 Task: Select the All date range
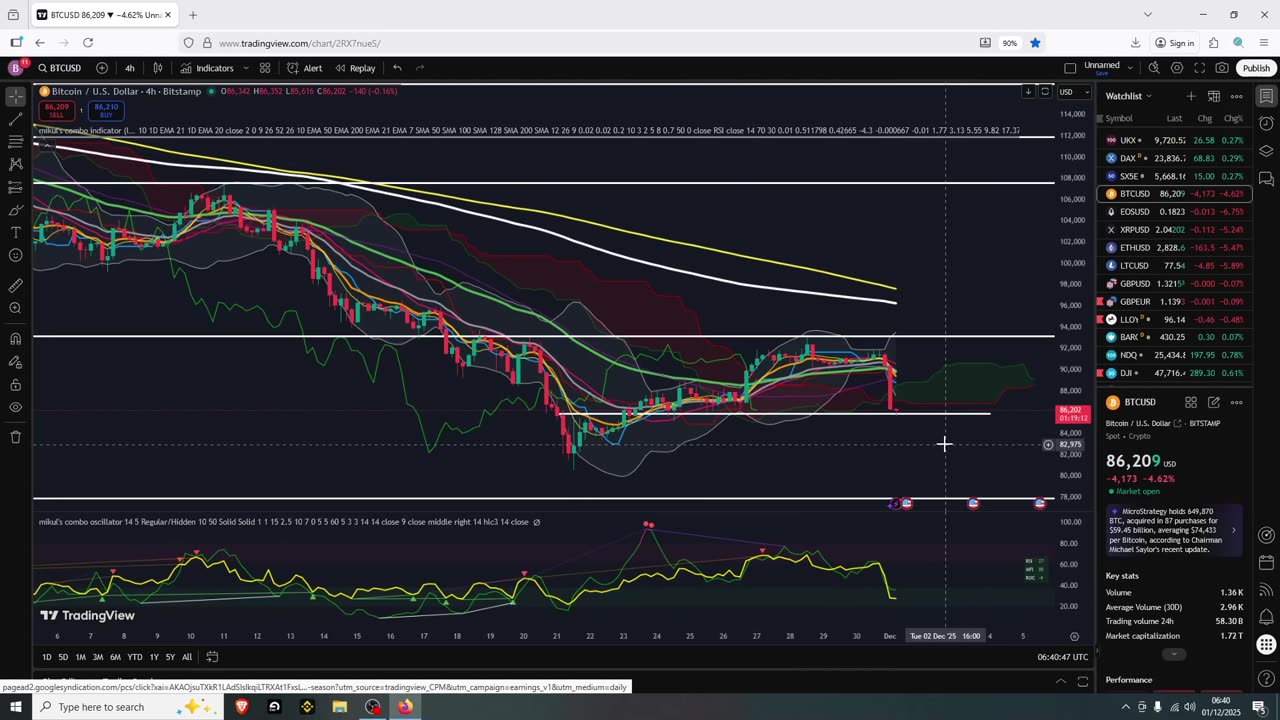[x=187, y=657]
